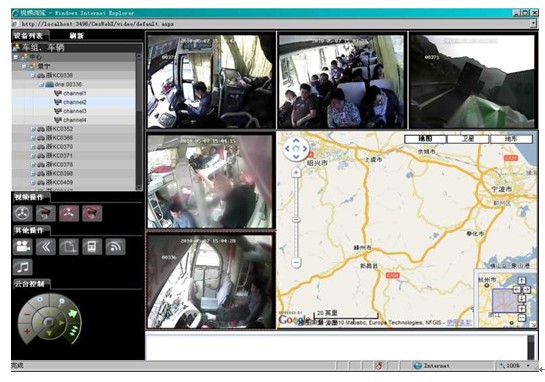
Task: Click the first video operation wheel icon
Action: click(x=23, y=213)
